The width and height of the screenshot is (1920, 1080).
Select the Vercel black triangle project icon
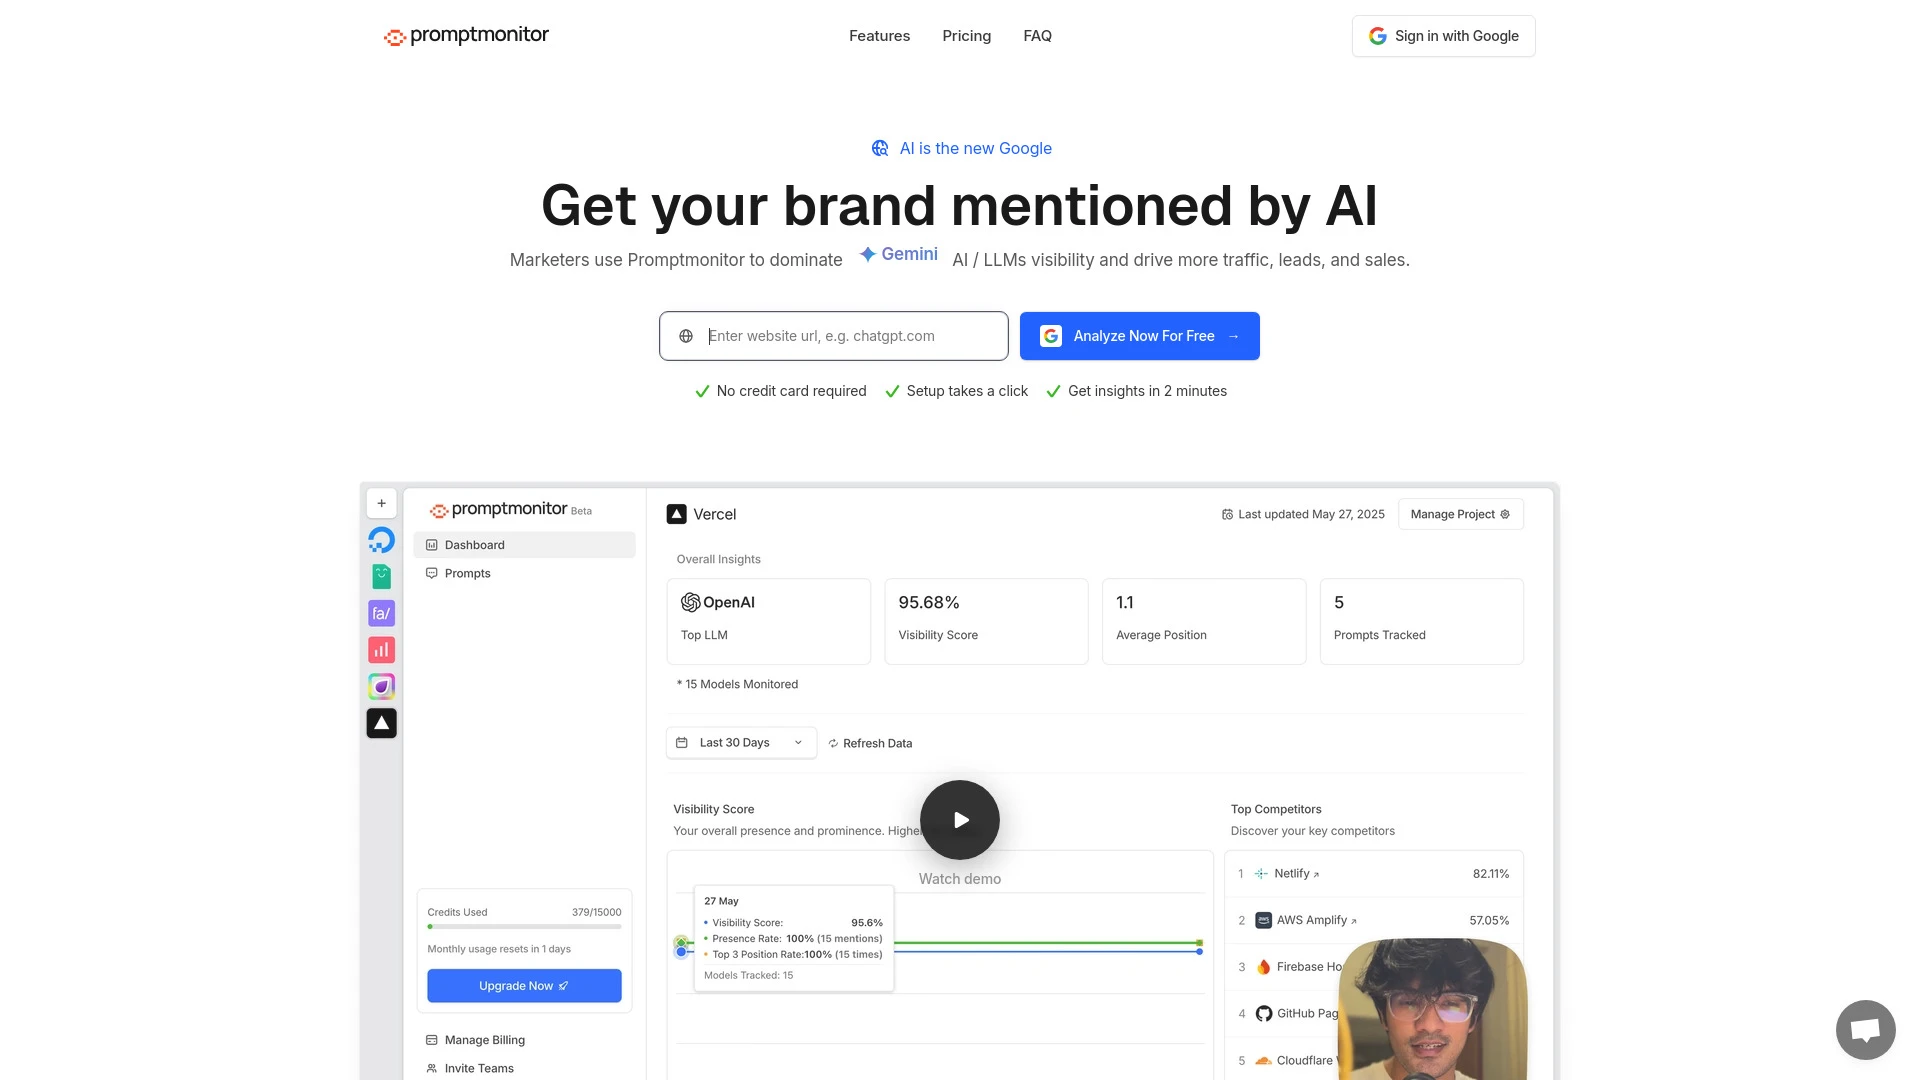[381, 723]
